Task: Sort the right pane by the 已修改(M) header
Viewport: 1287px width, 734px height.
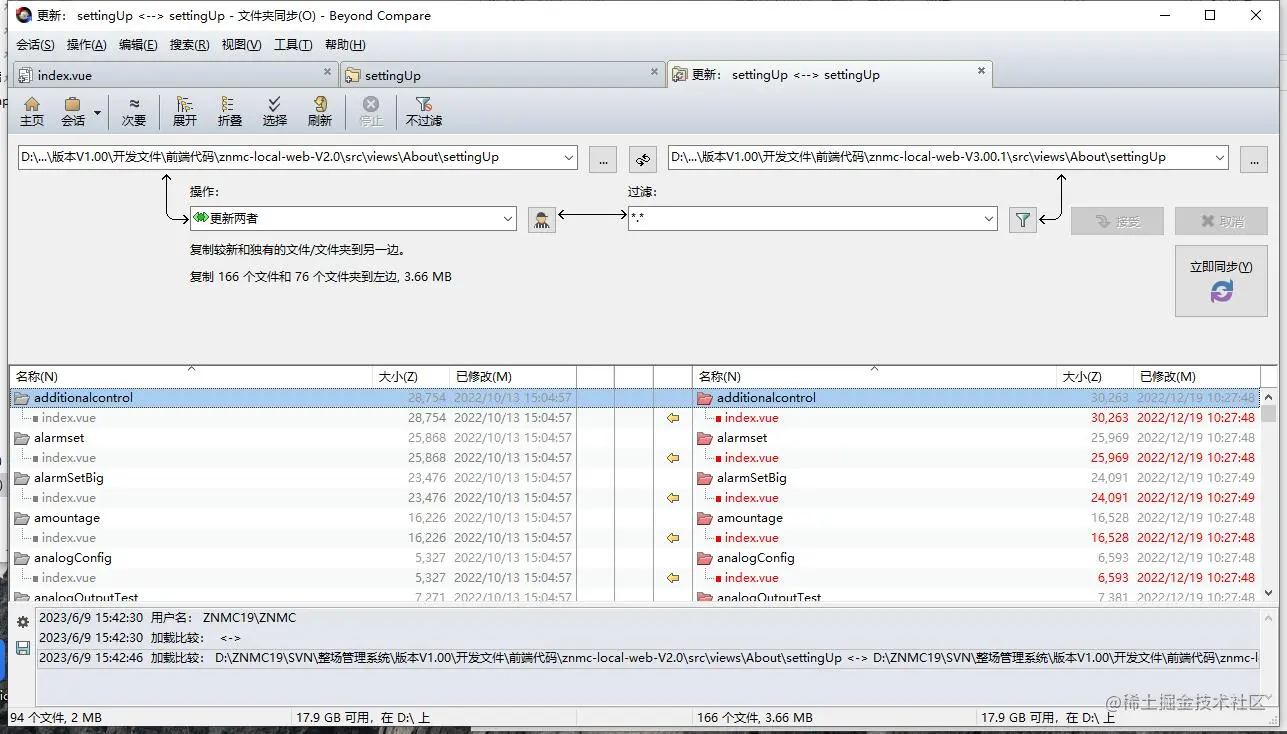Action: 1195,376
